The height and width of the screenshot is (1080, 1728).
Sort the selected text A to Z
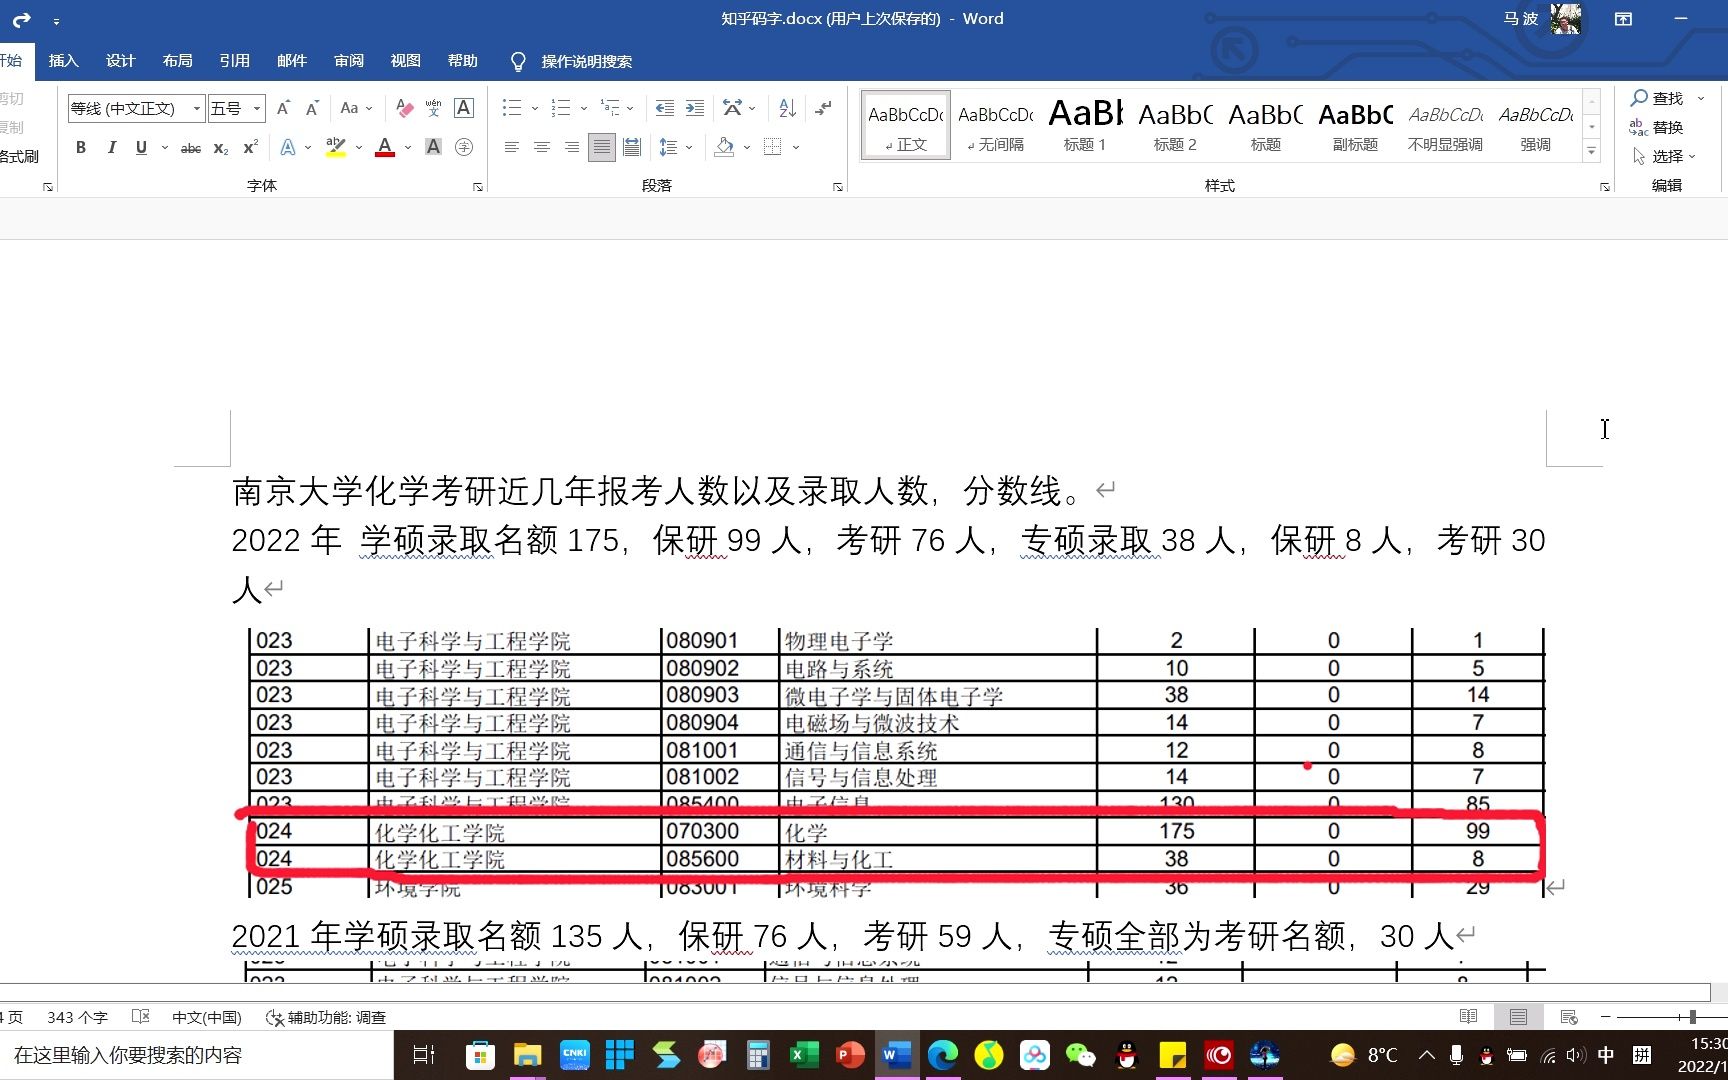click(787, 108)
